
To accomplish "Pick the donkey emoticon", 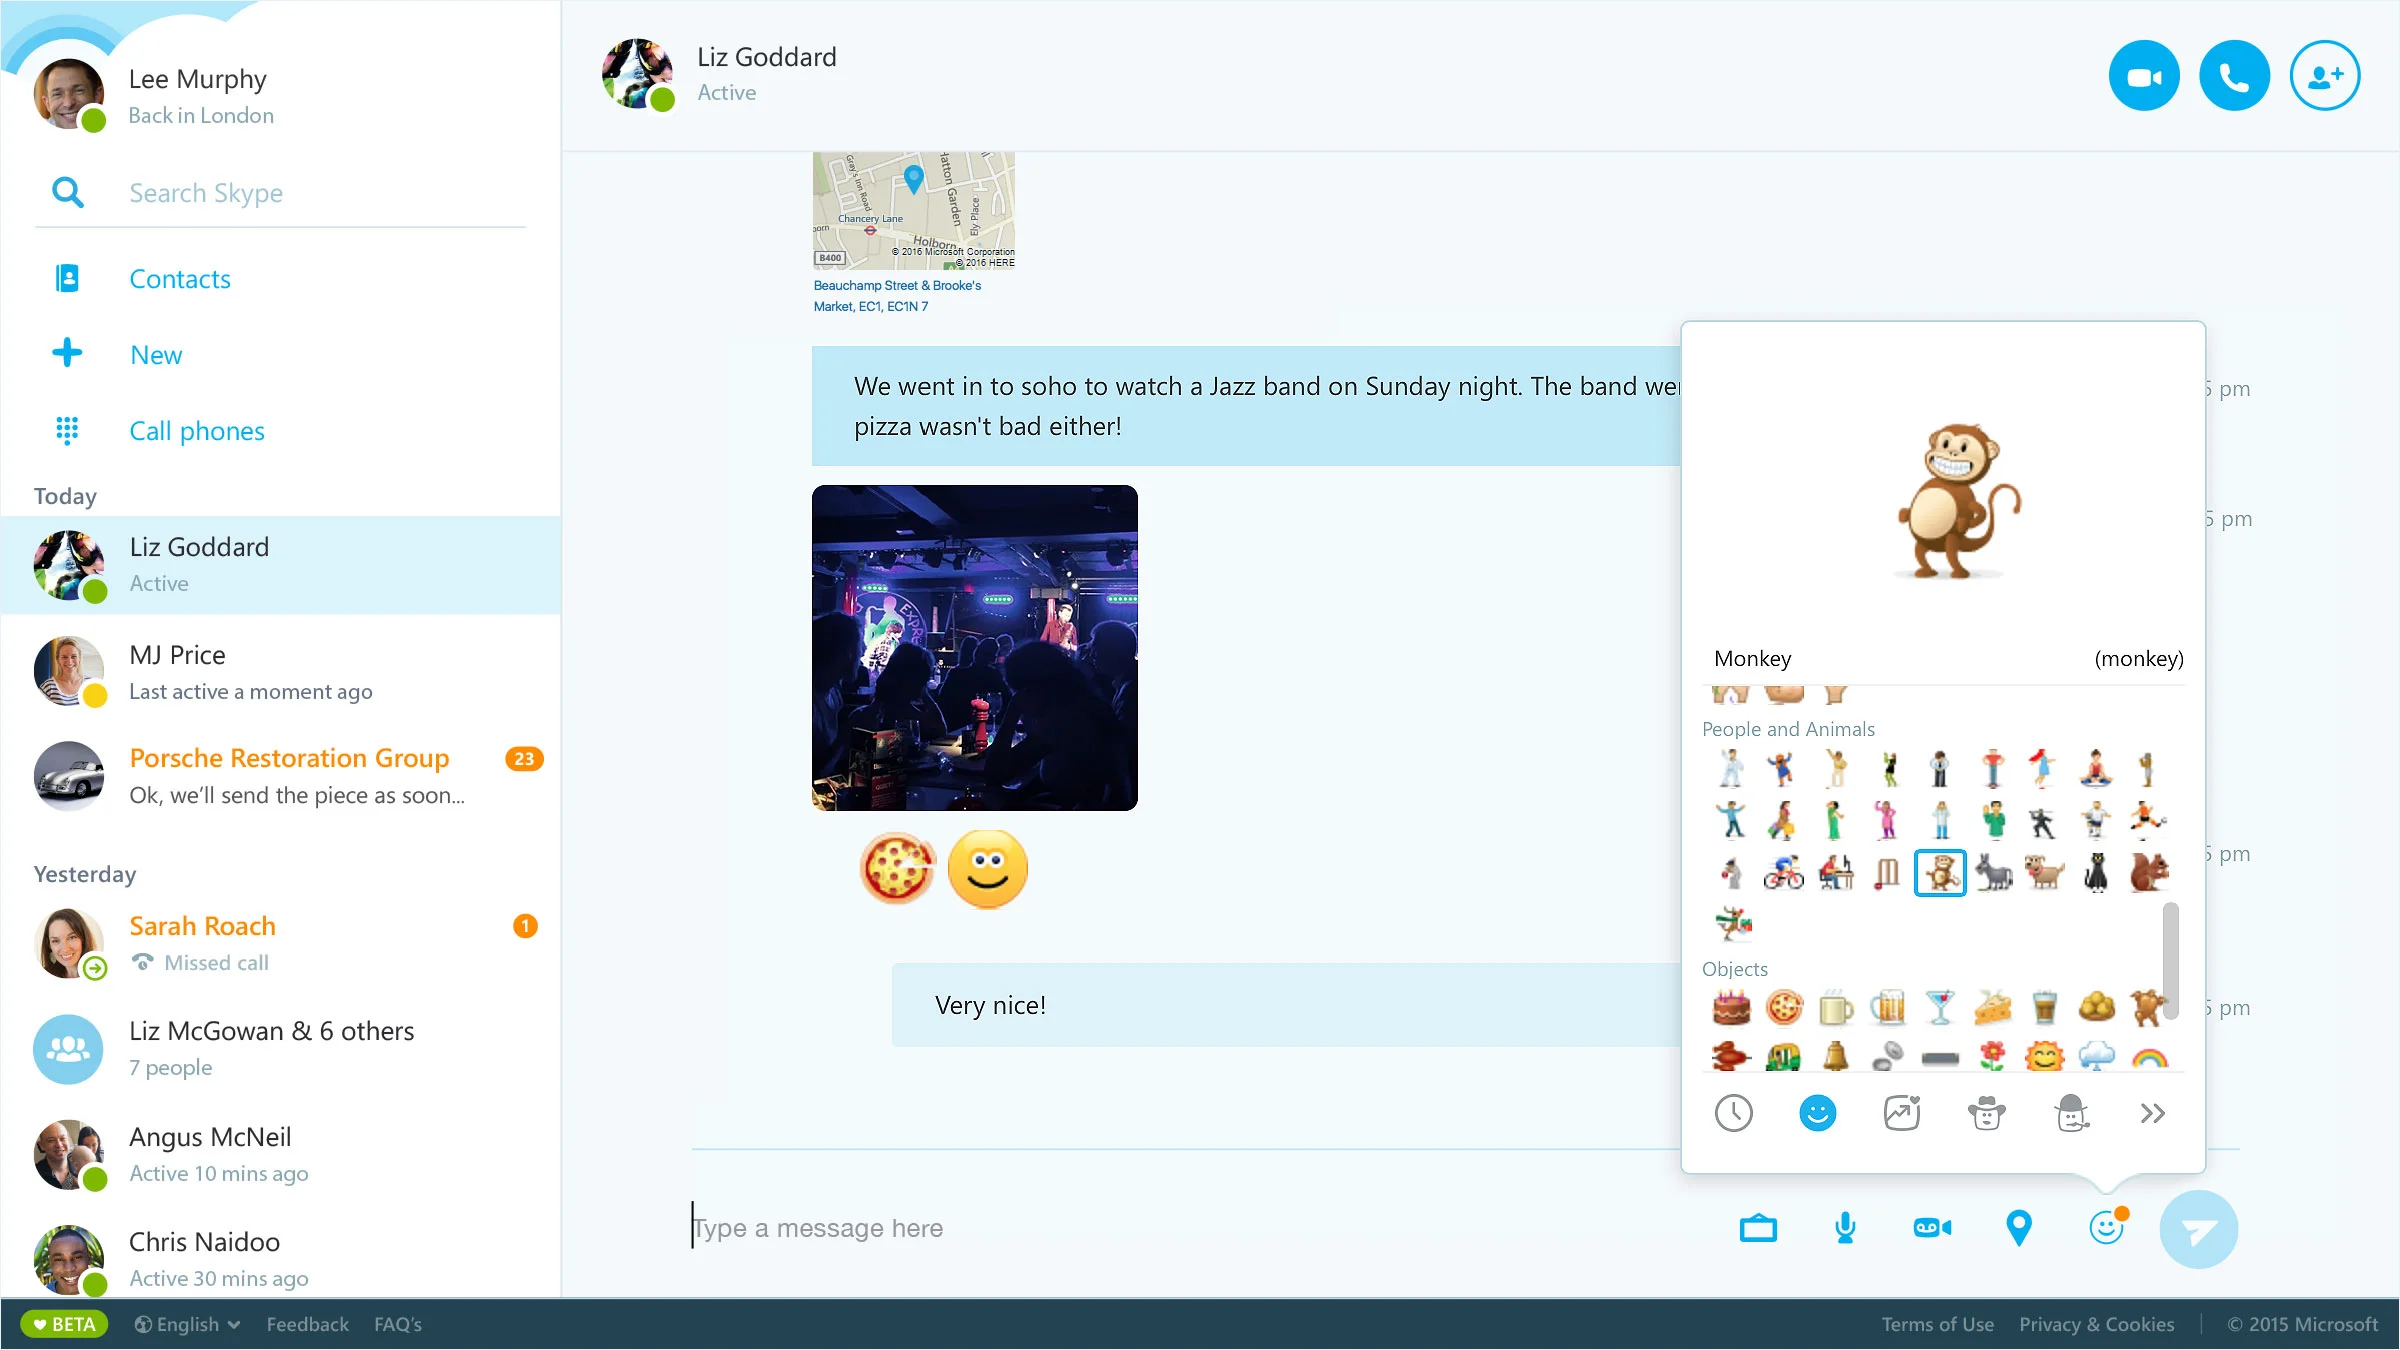I will [x=1992, y=873].
